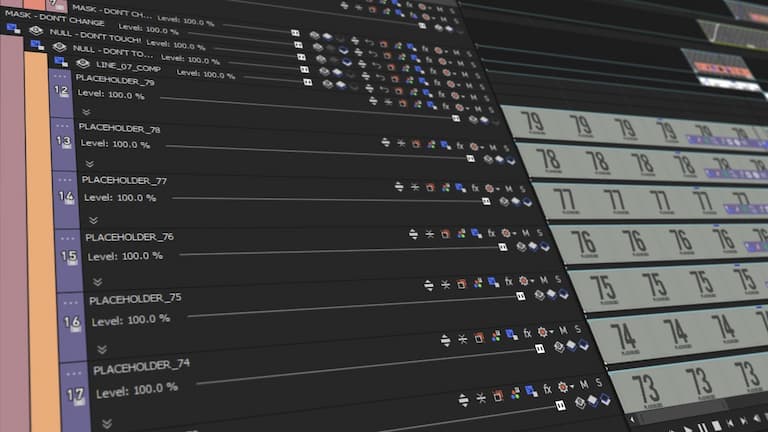This screenshot has width=768, height=432.
Task: Click automation settings gear on PLACEHOLDER_75
Action: [x=523, y=281]
